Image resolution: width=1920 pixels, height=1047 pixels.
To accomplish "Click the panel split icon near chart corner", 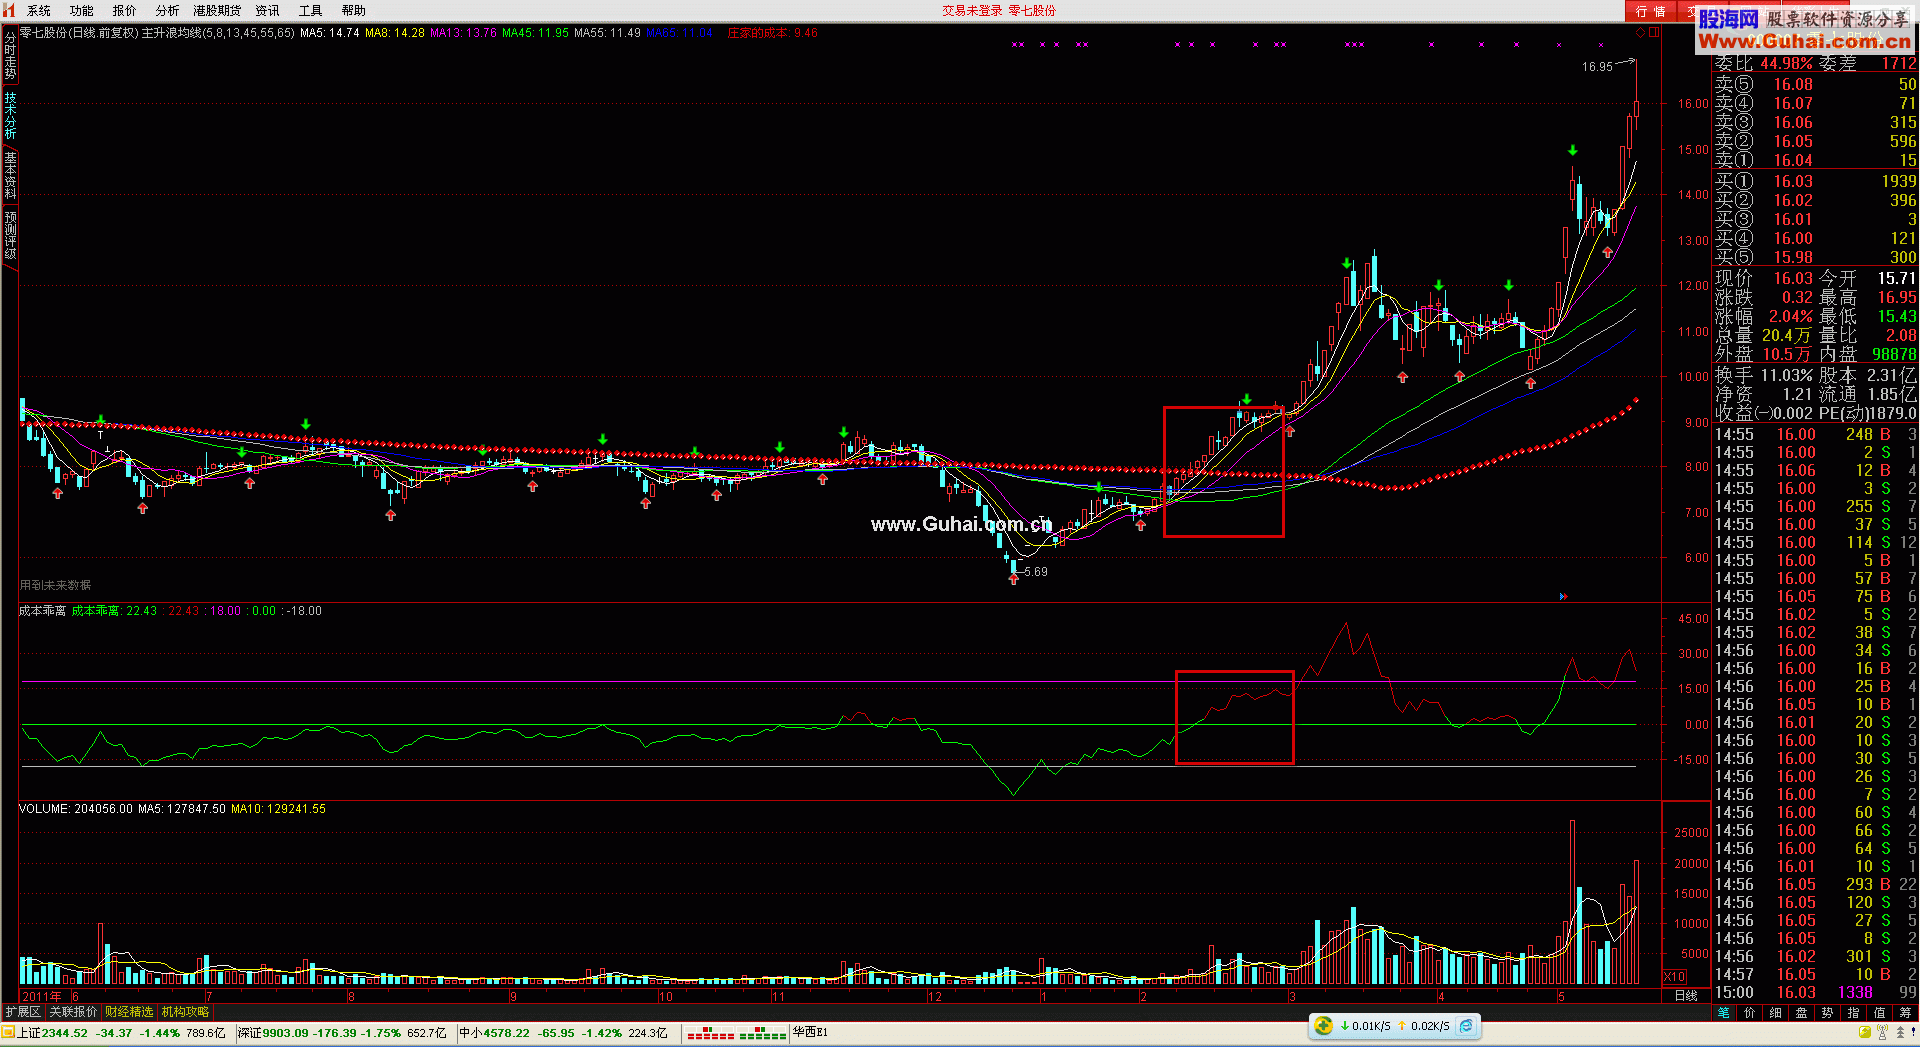I will point(1654,32).
